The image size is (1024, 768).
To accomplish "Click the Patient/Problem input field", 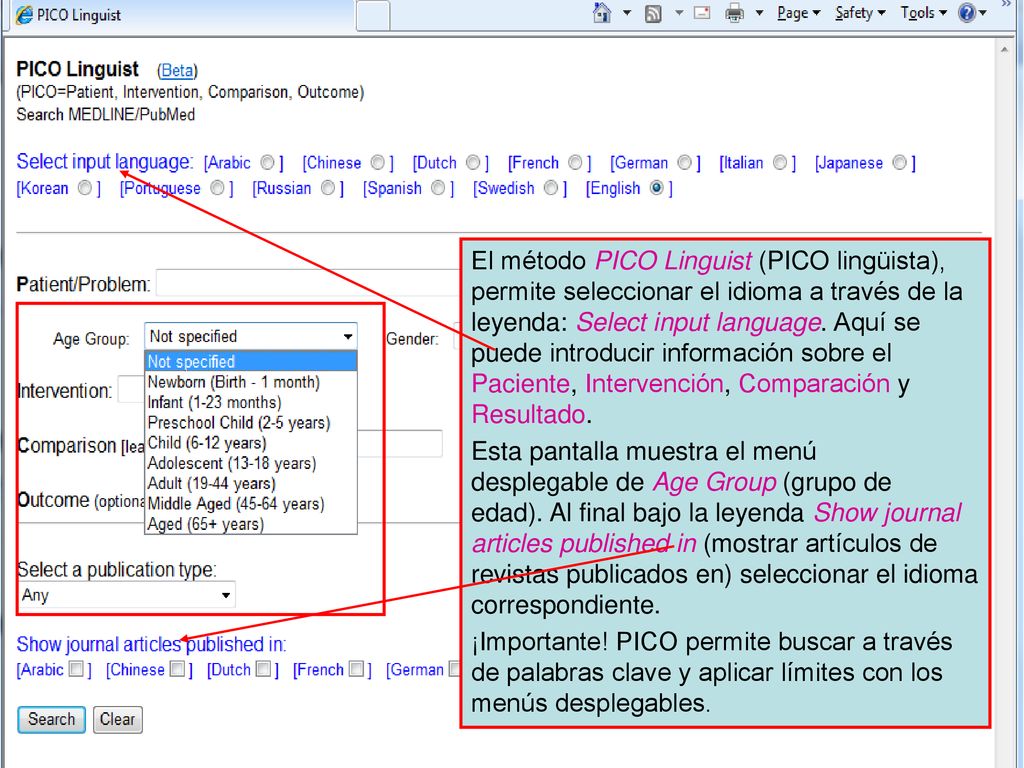I will click(308, 283).
